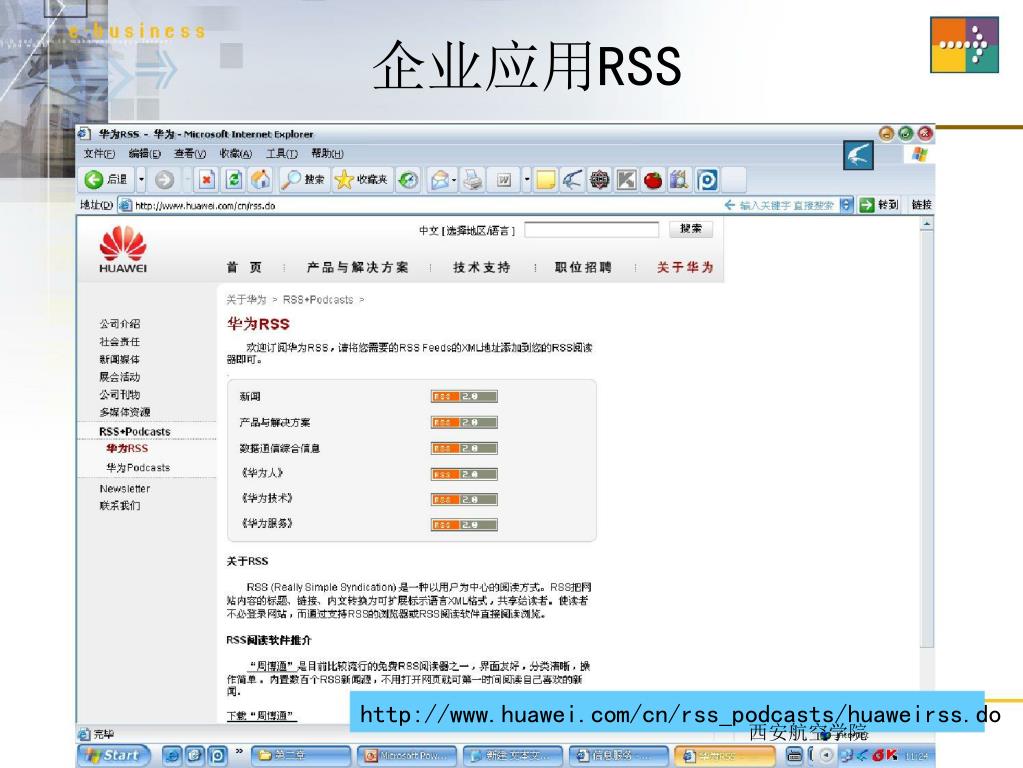The width and height of the screenshot is (1023, 768).
Task: Click the blue P toolbar icon
Action: 707,179
